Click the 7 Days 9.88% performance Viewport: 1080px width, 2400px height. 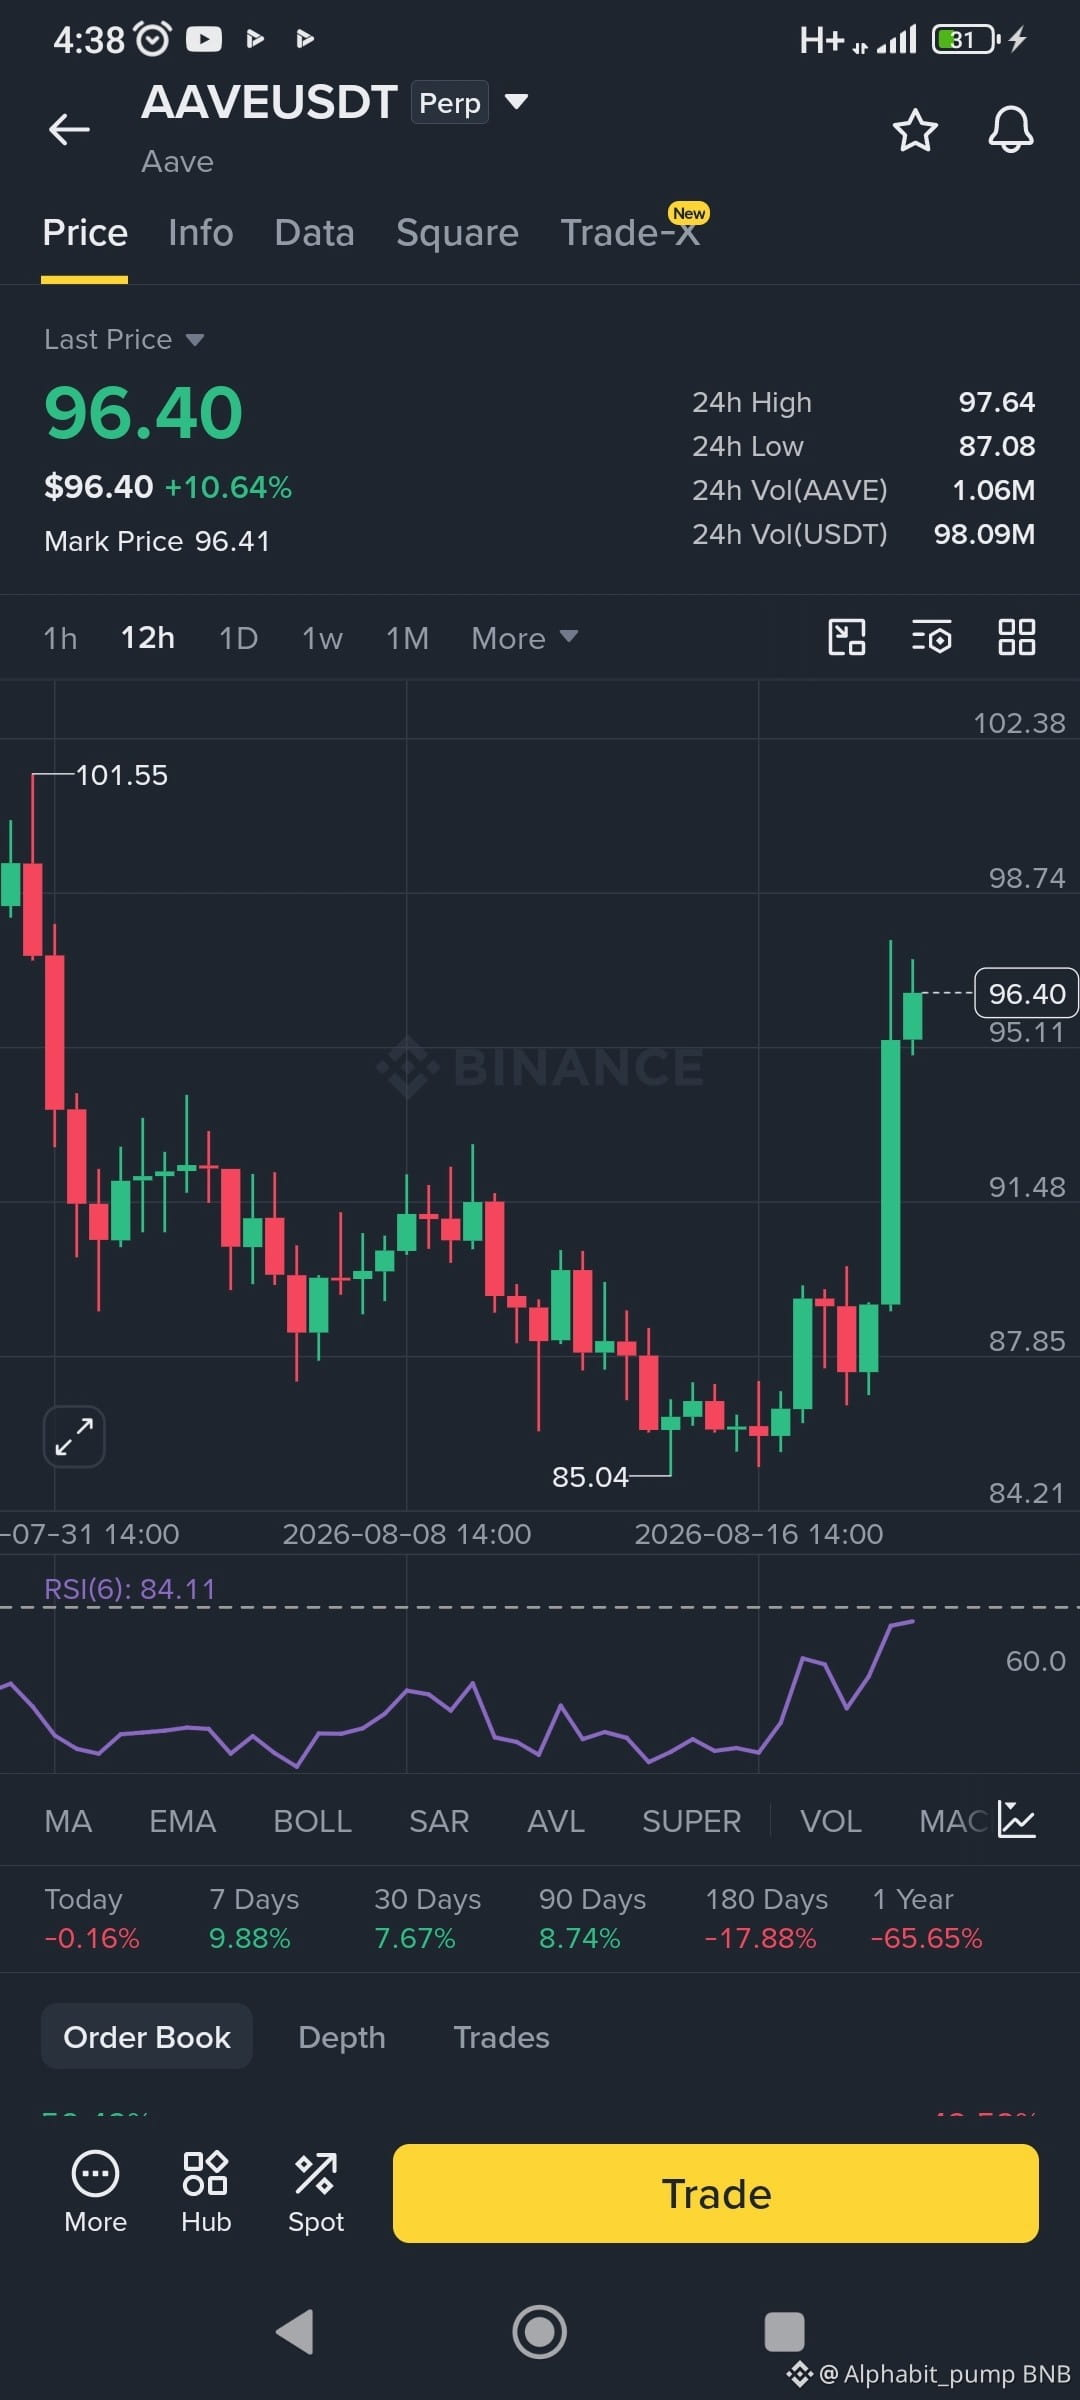click(x=253, y=1918)
